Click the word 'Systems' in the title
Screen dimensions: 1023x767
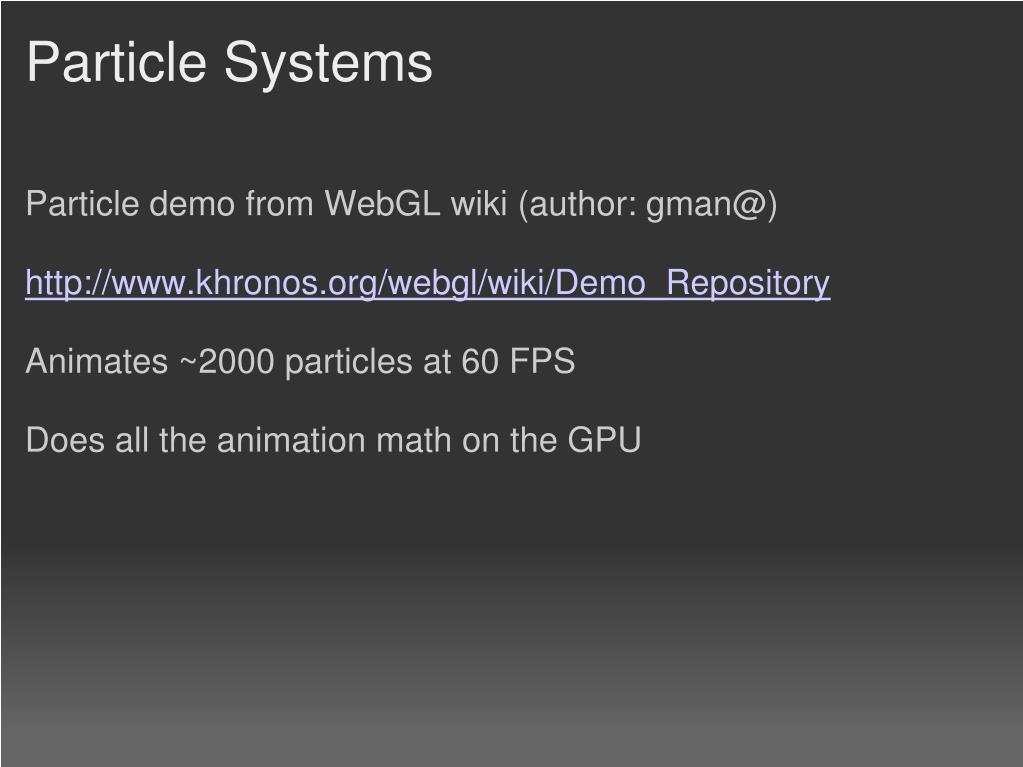click(x=328, y=64)
